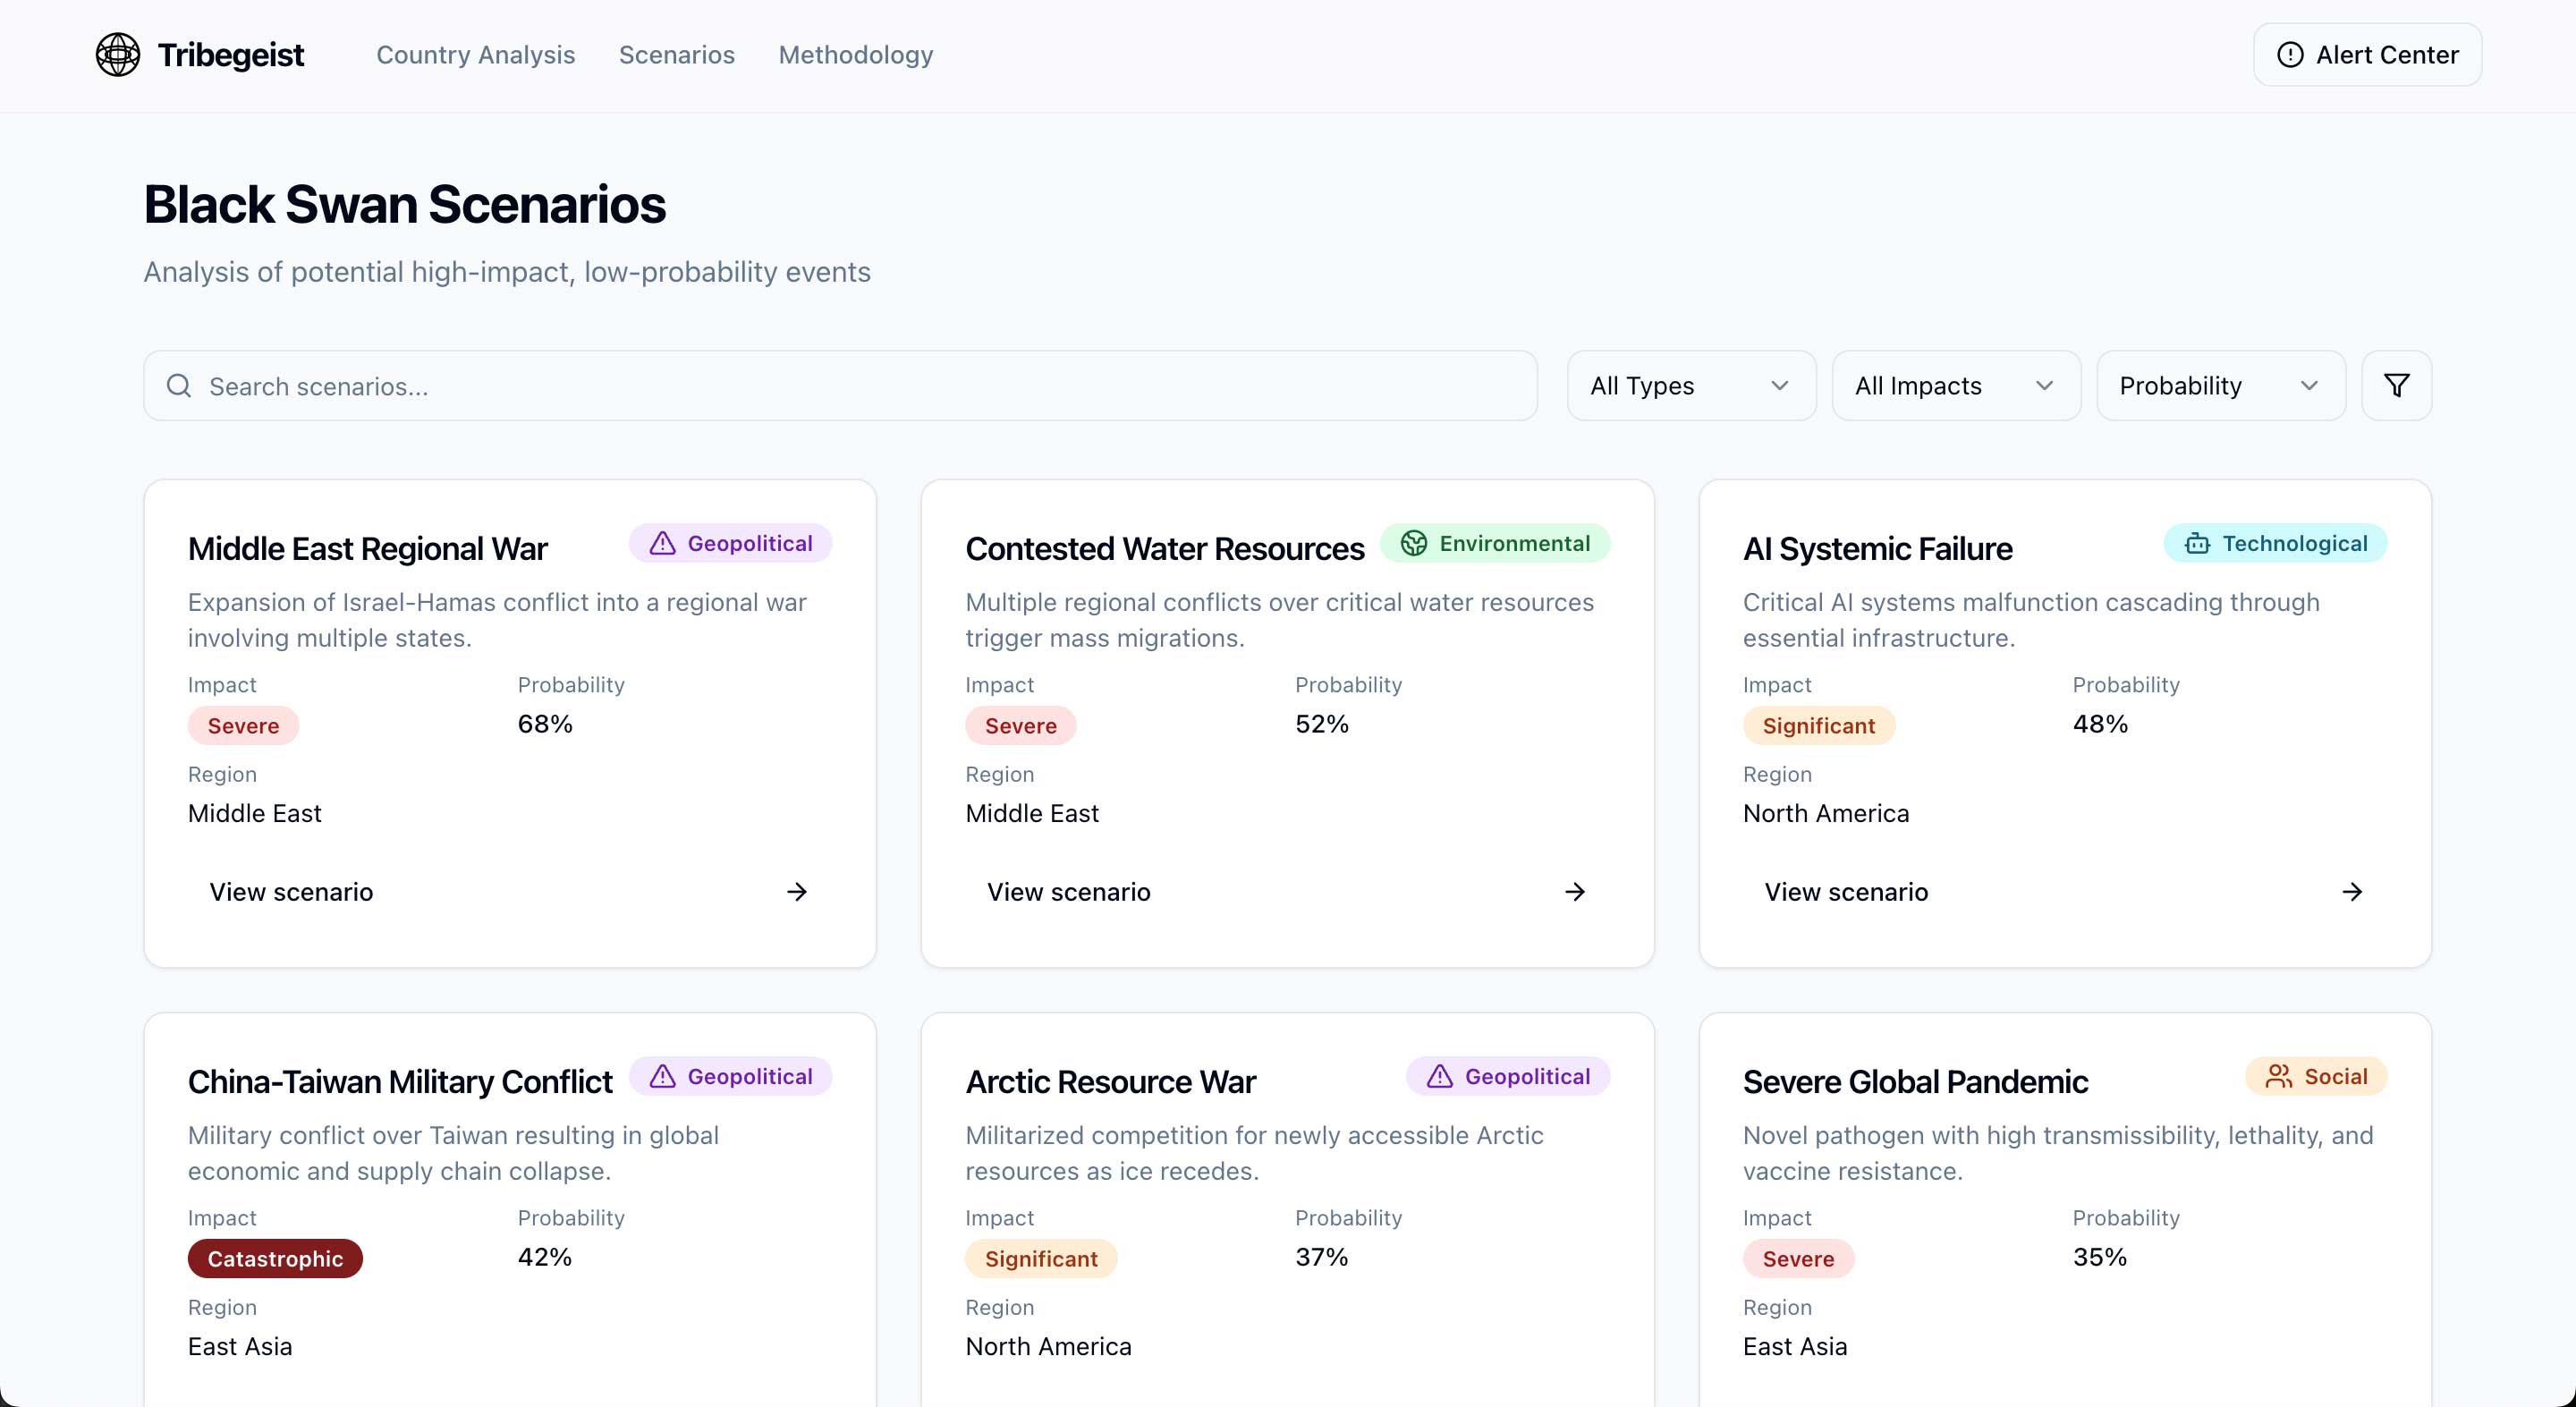Click Geopolitical tag on Arctic Resource War

(x=1508, y=1076)
